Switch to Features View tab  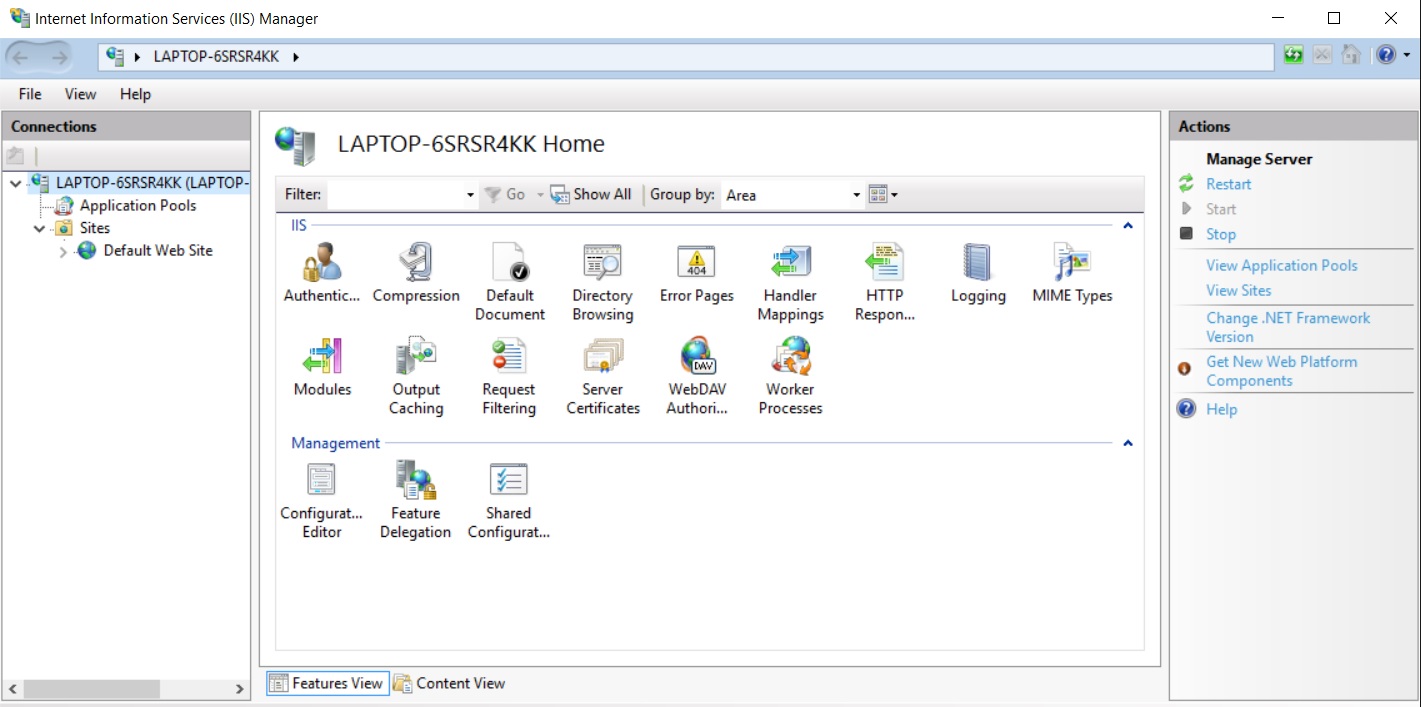click(327, 683)
